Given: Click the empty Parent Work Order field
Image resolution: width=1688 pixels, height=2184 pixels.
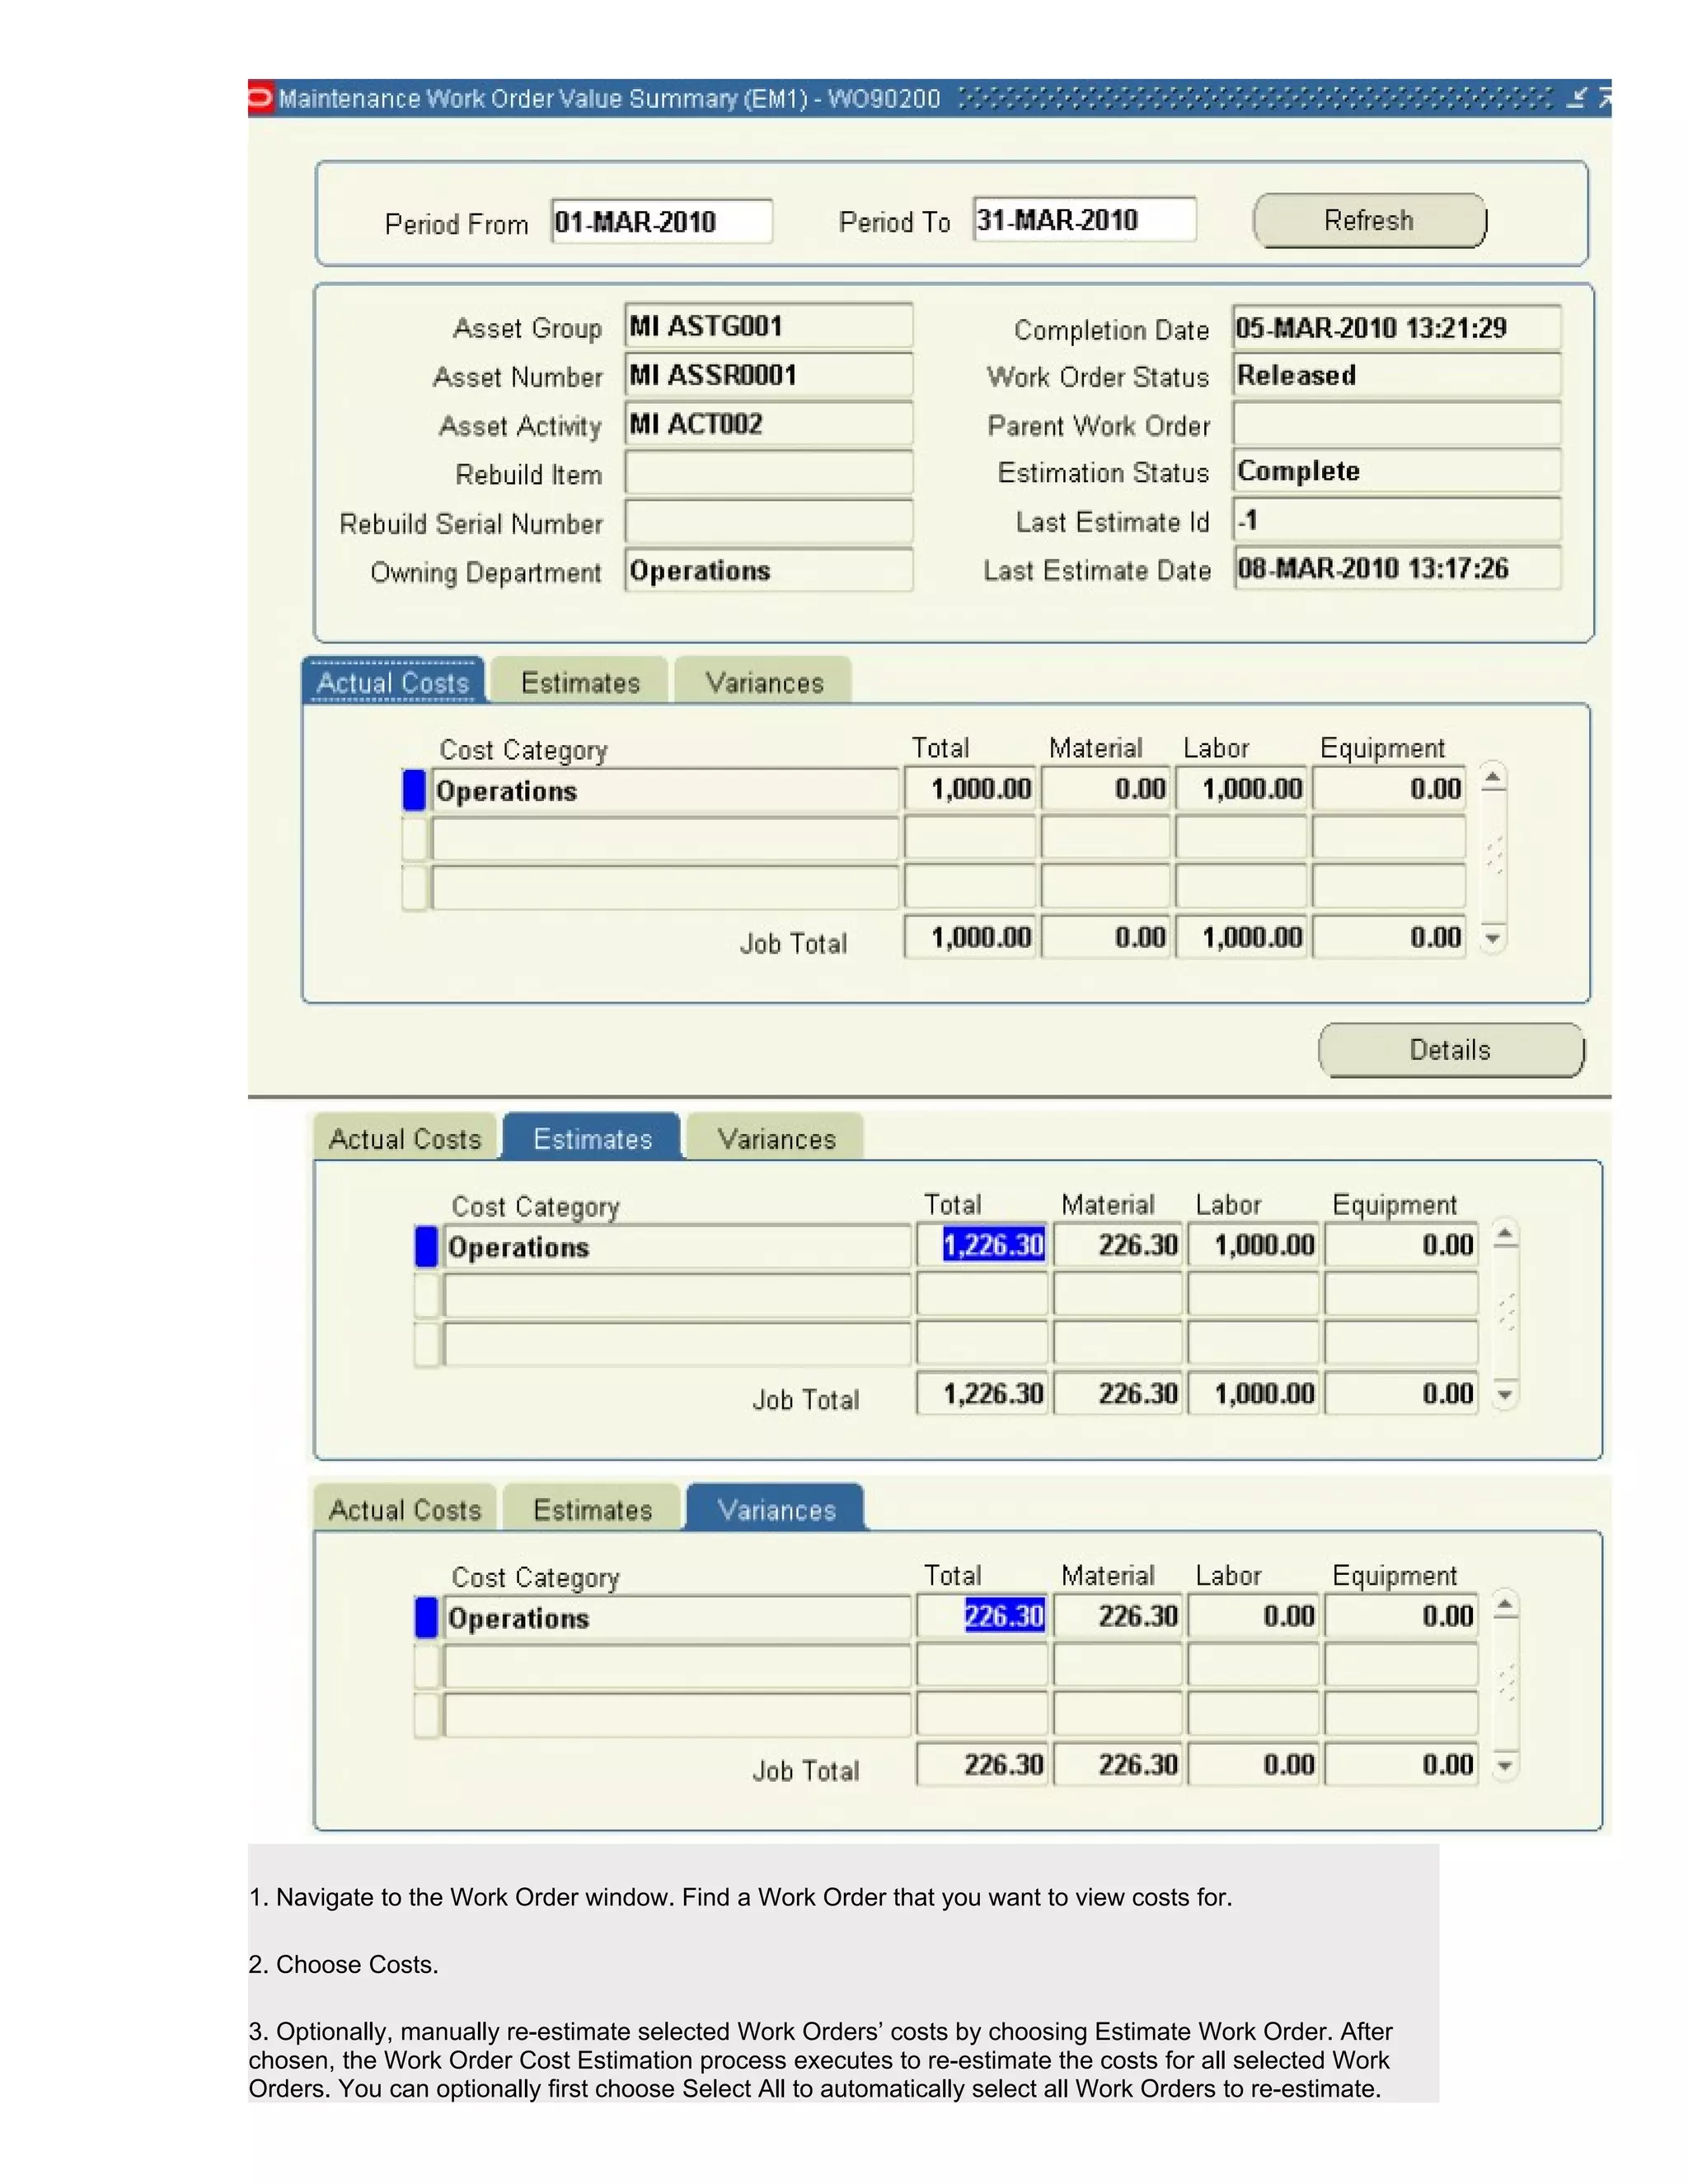Looking at the screenshot, I should (1396, 424).
